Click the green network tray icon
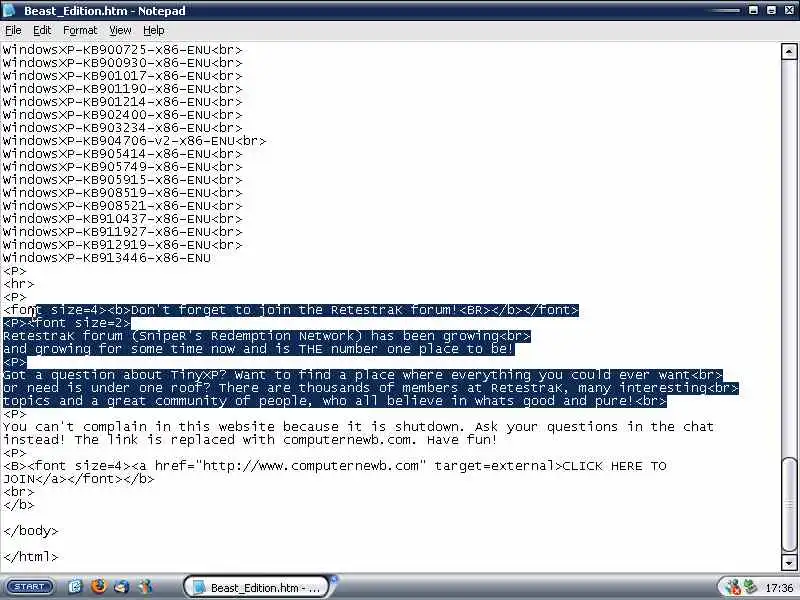 750,587
